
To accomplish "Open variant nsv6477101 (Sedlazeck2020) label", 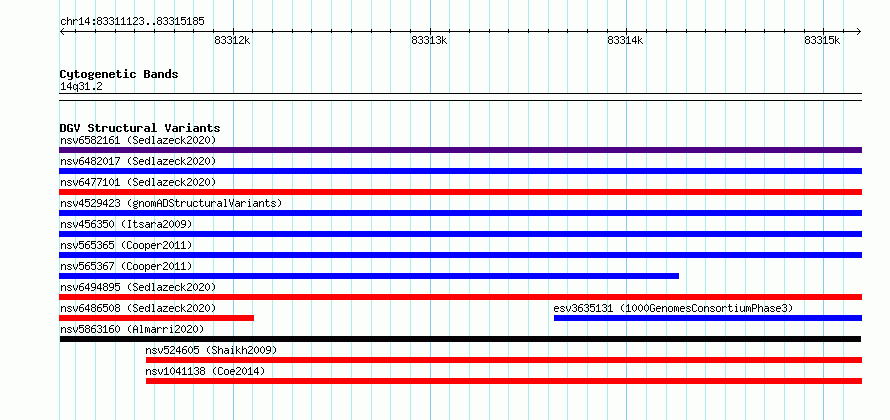I will [138, 182].
